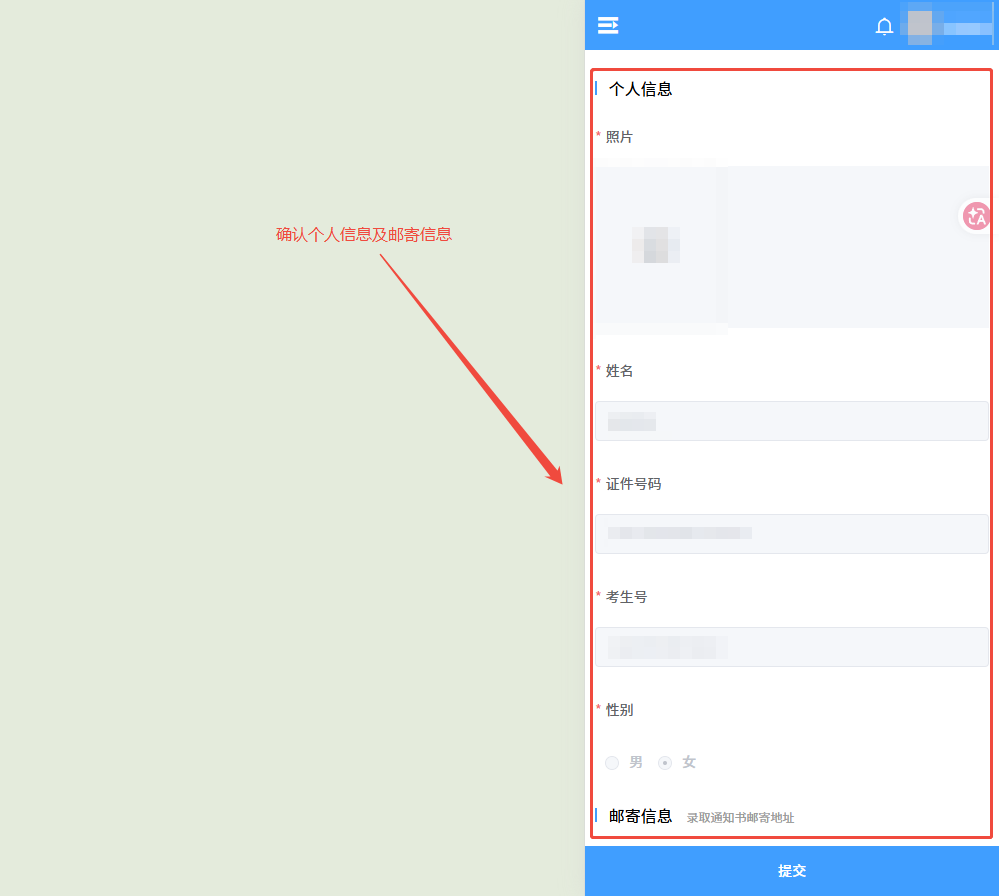
Task: Click into the 姓名 input field
Action: click(791, 421)
